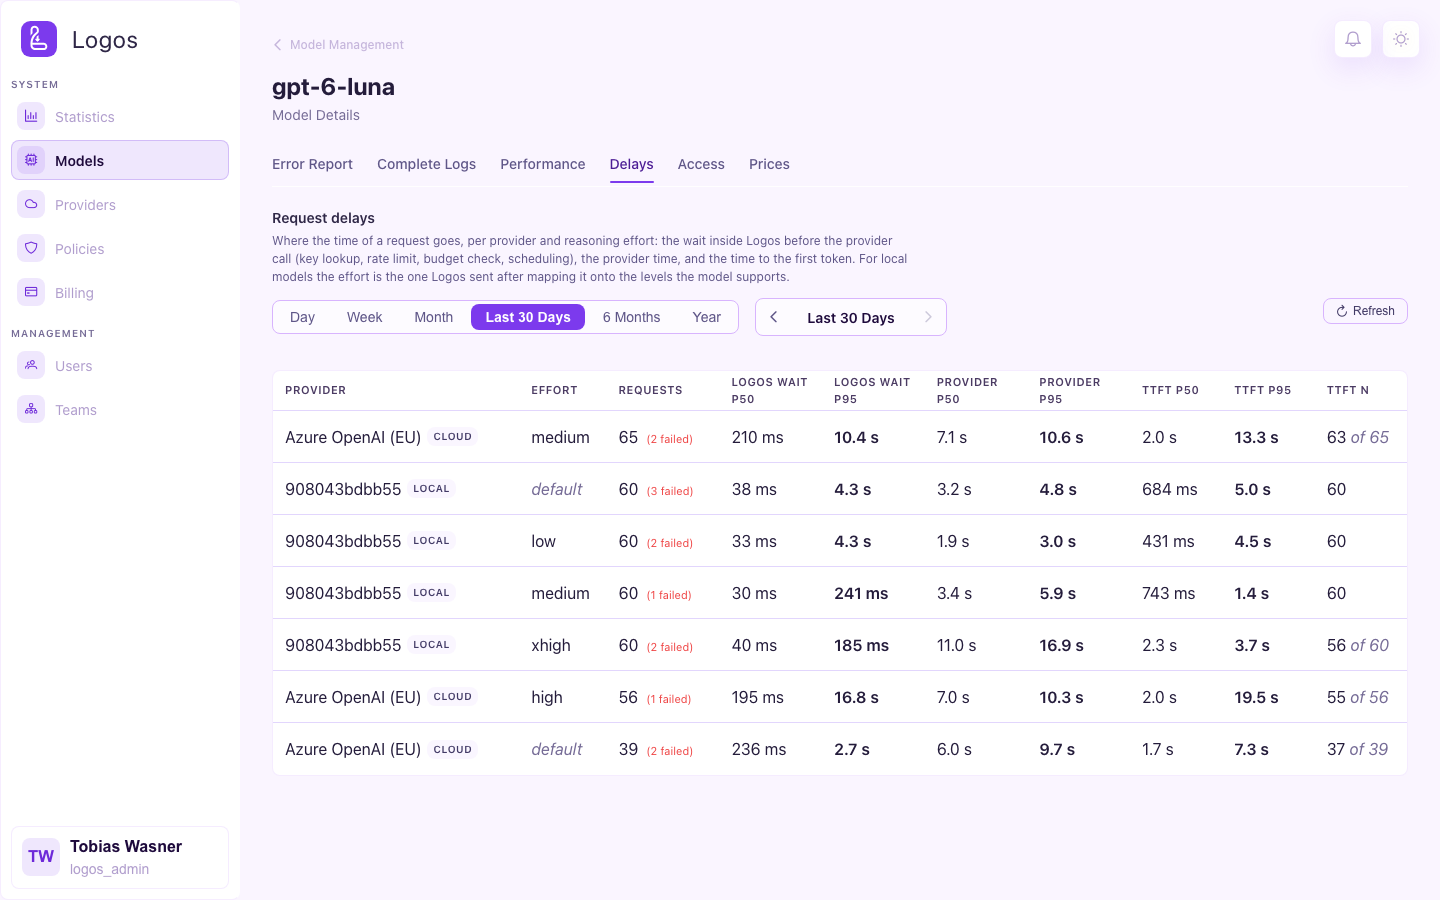Click the '241 ms' Logos wait cell
1440x900 pixels.
(862, 593)
